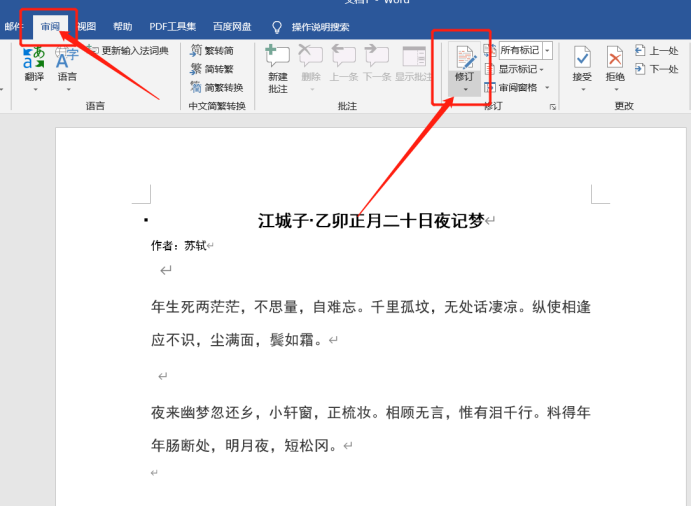This screenshot has height=506, width=691.
Task: Expand the 语言 dropdown arrow
Action: (x=68, y=89)
